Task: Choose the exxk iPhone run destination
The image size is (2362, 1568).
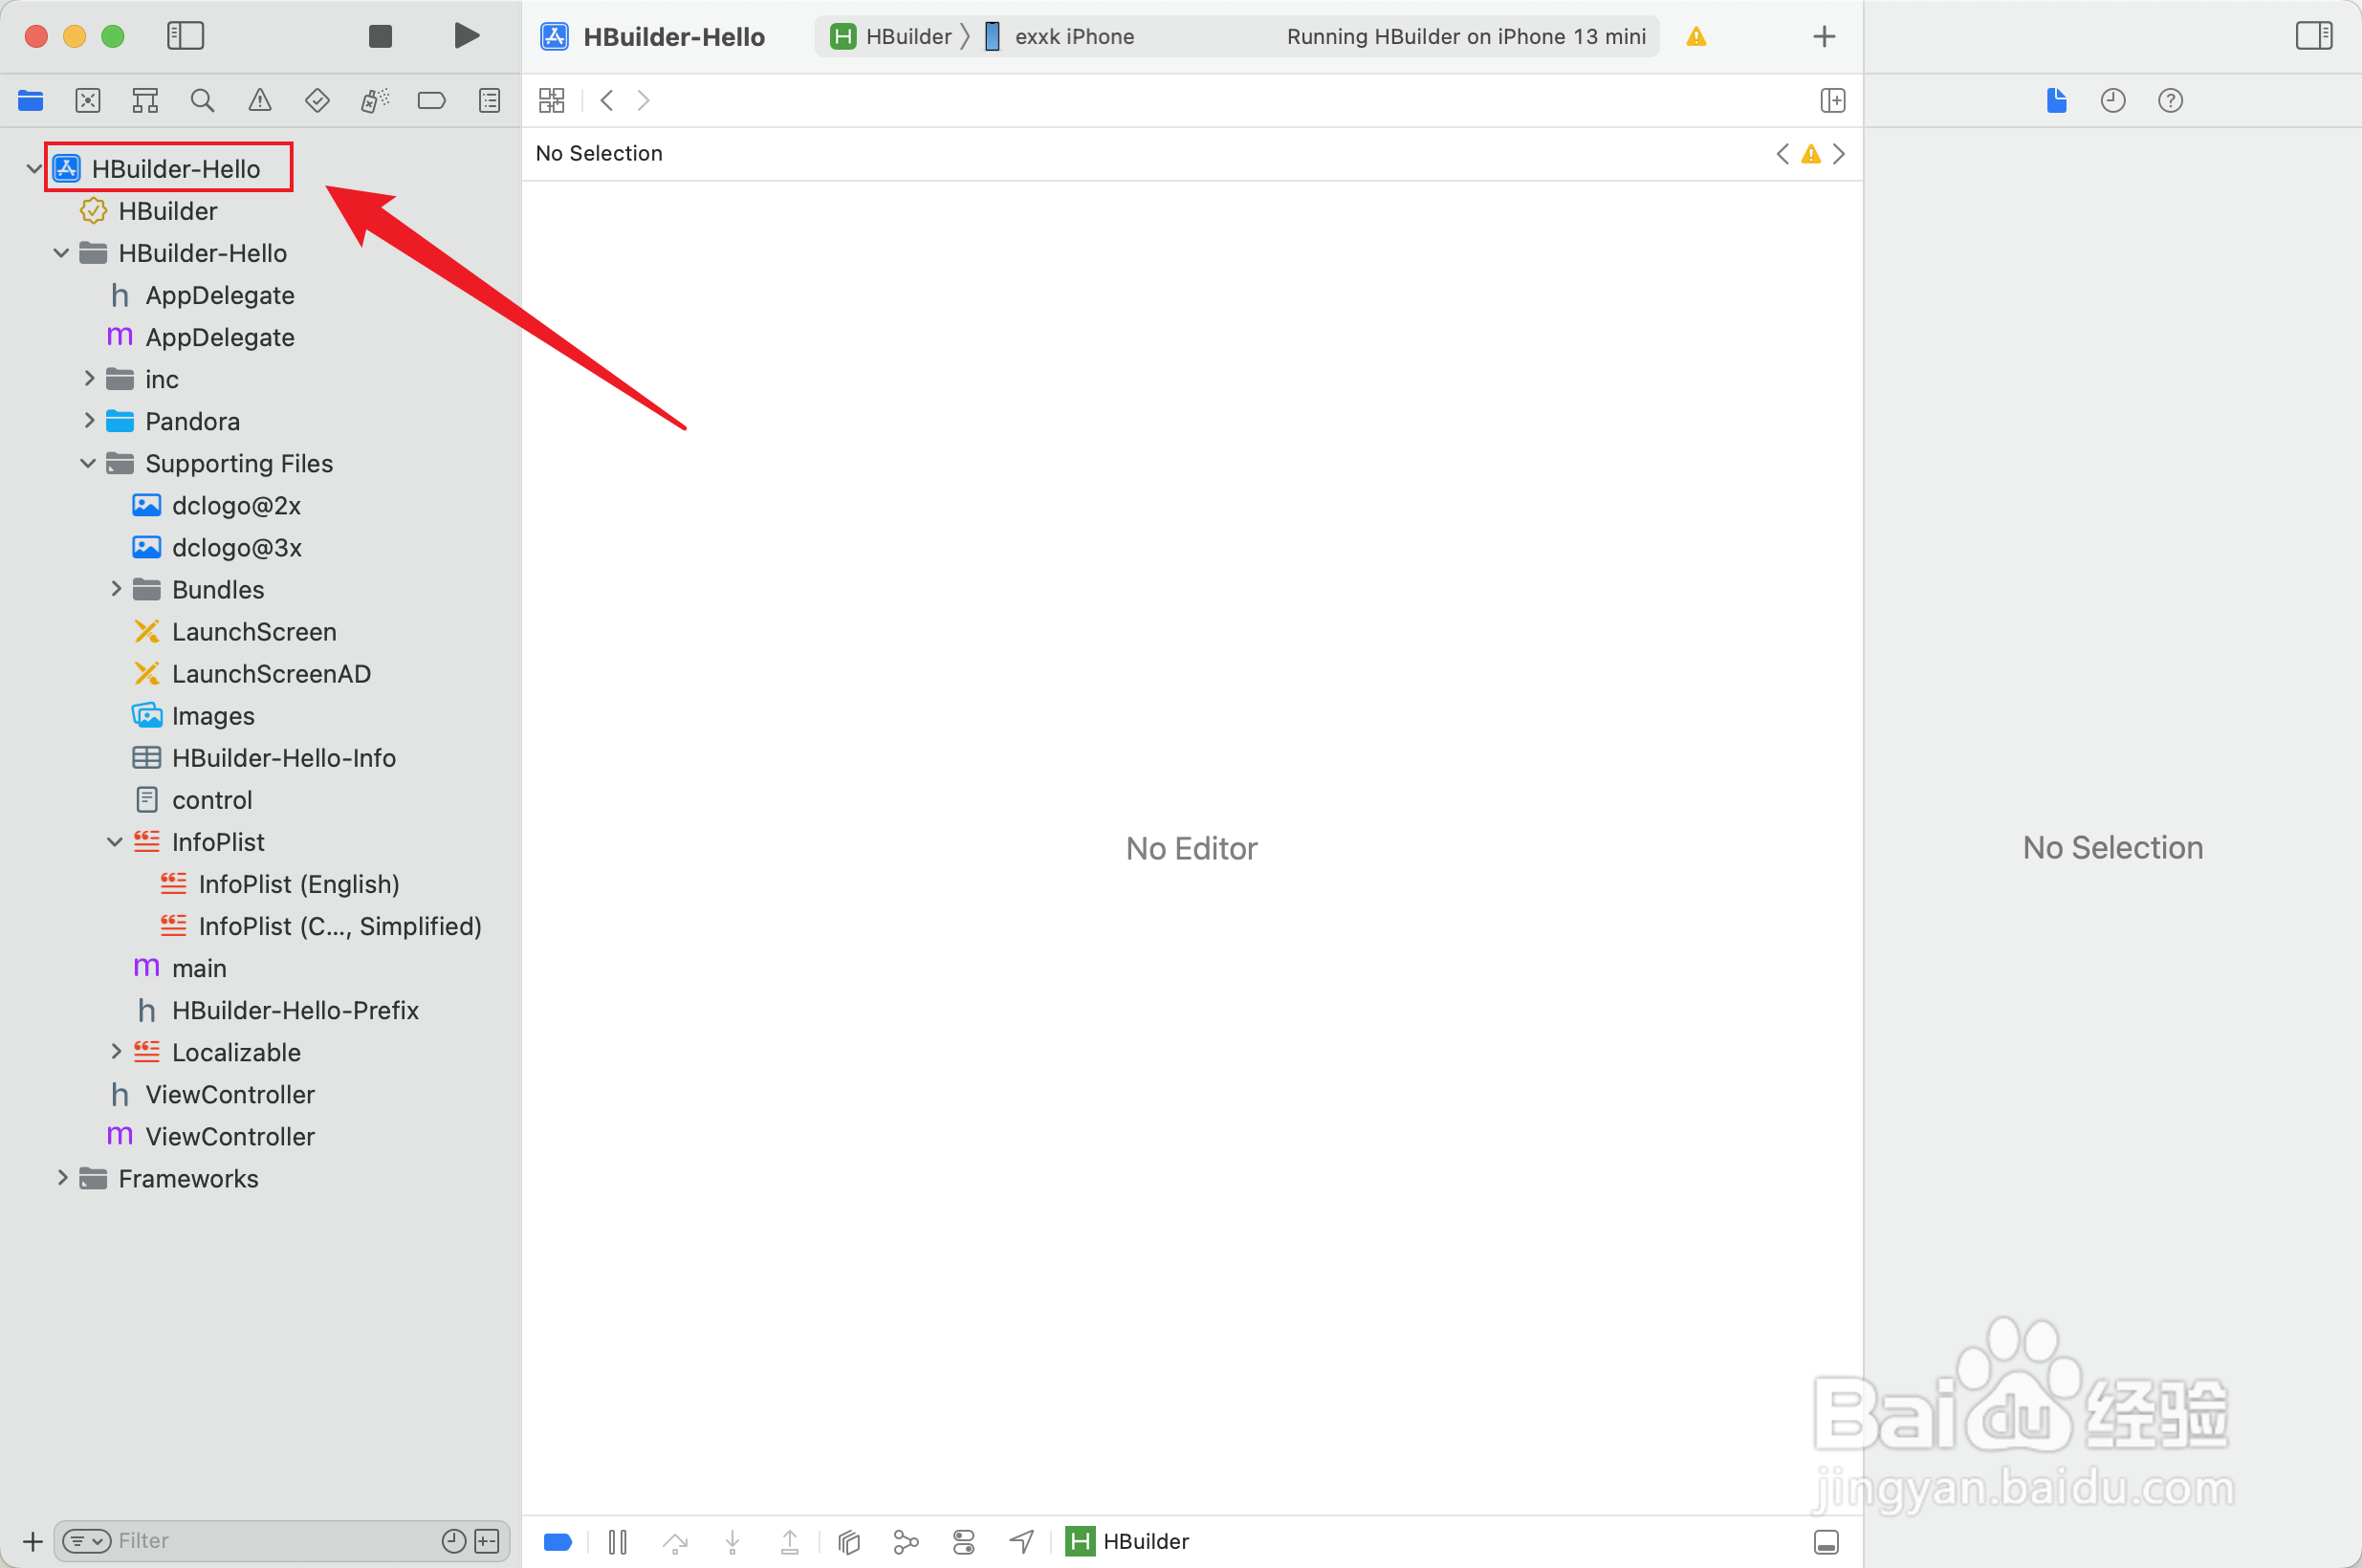Action: [1059, 37]
